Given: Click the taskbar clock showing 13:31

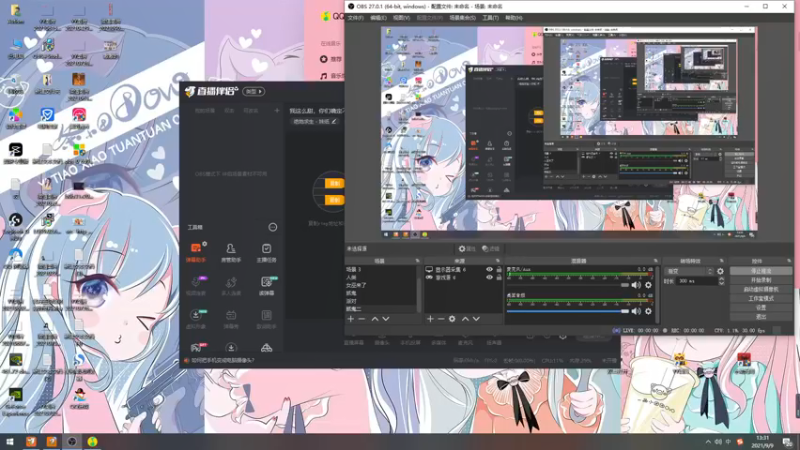Looking at the screenshot, I should (x=762, y=442).
